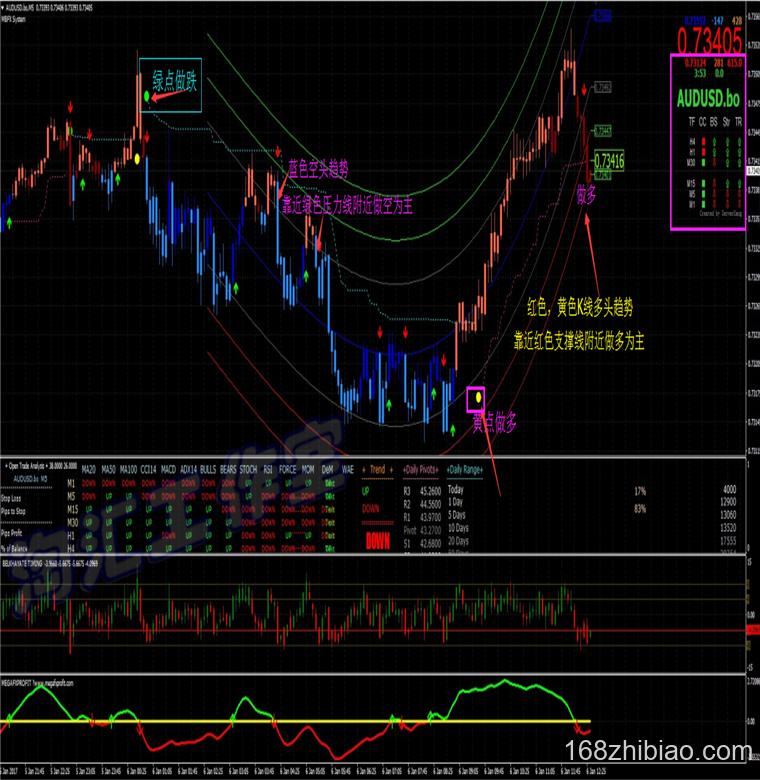Click the M5 row green CC square in the symbol panel
Image resolution: width=760 pixels, height=780 pixels.
tap(703, 194)
